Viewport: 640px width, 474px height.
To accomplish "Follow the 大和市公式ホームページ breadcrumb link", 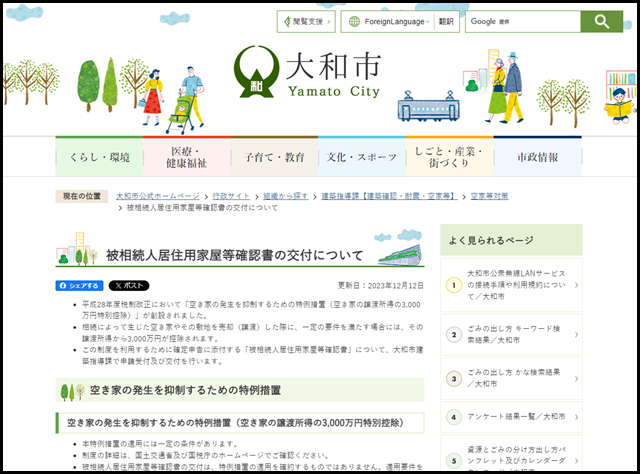I will pos(158,196).
